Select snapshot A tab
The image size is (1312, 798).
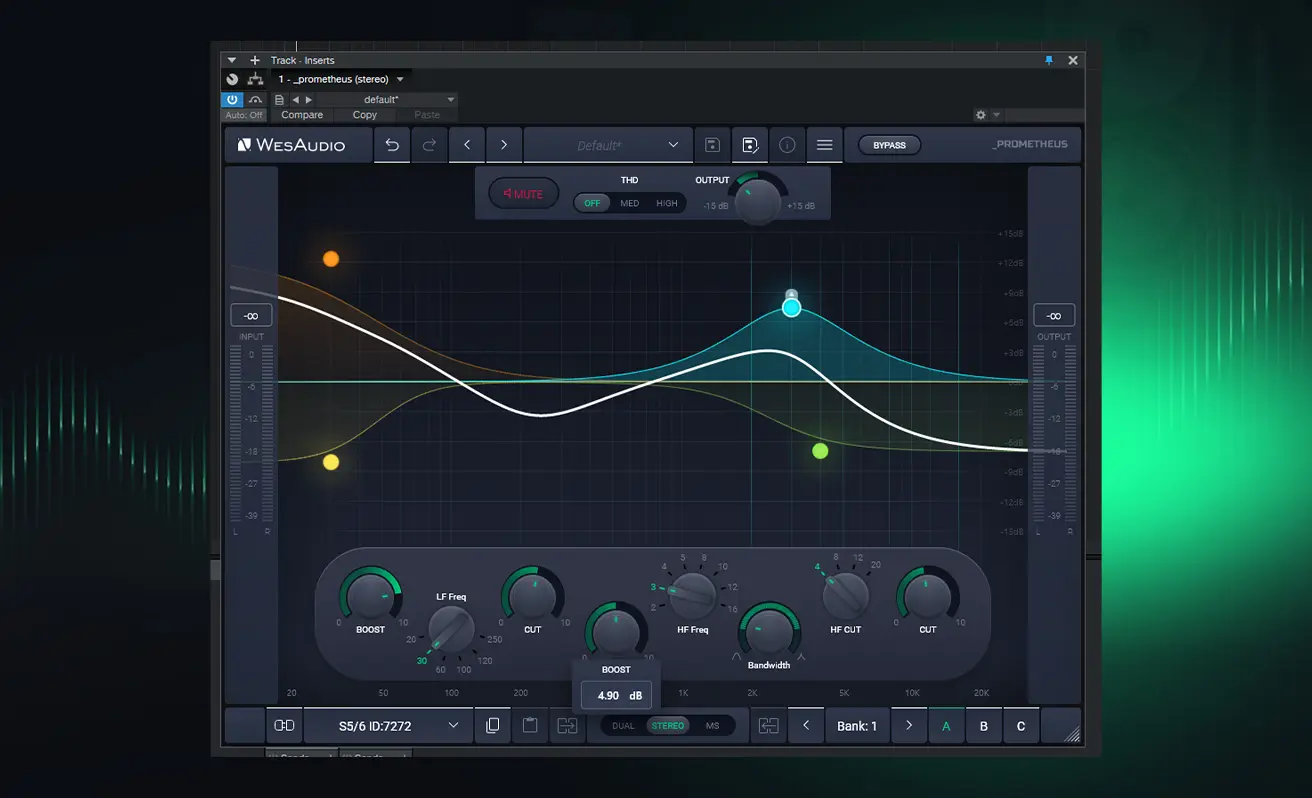point(946,726)
